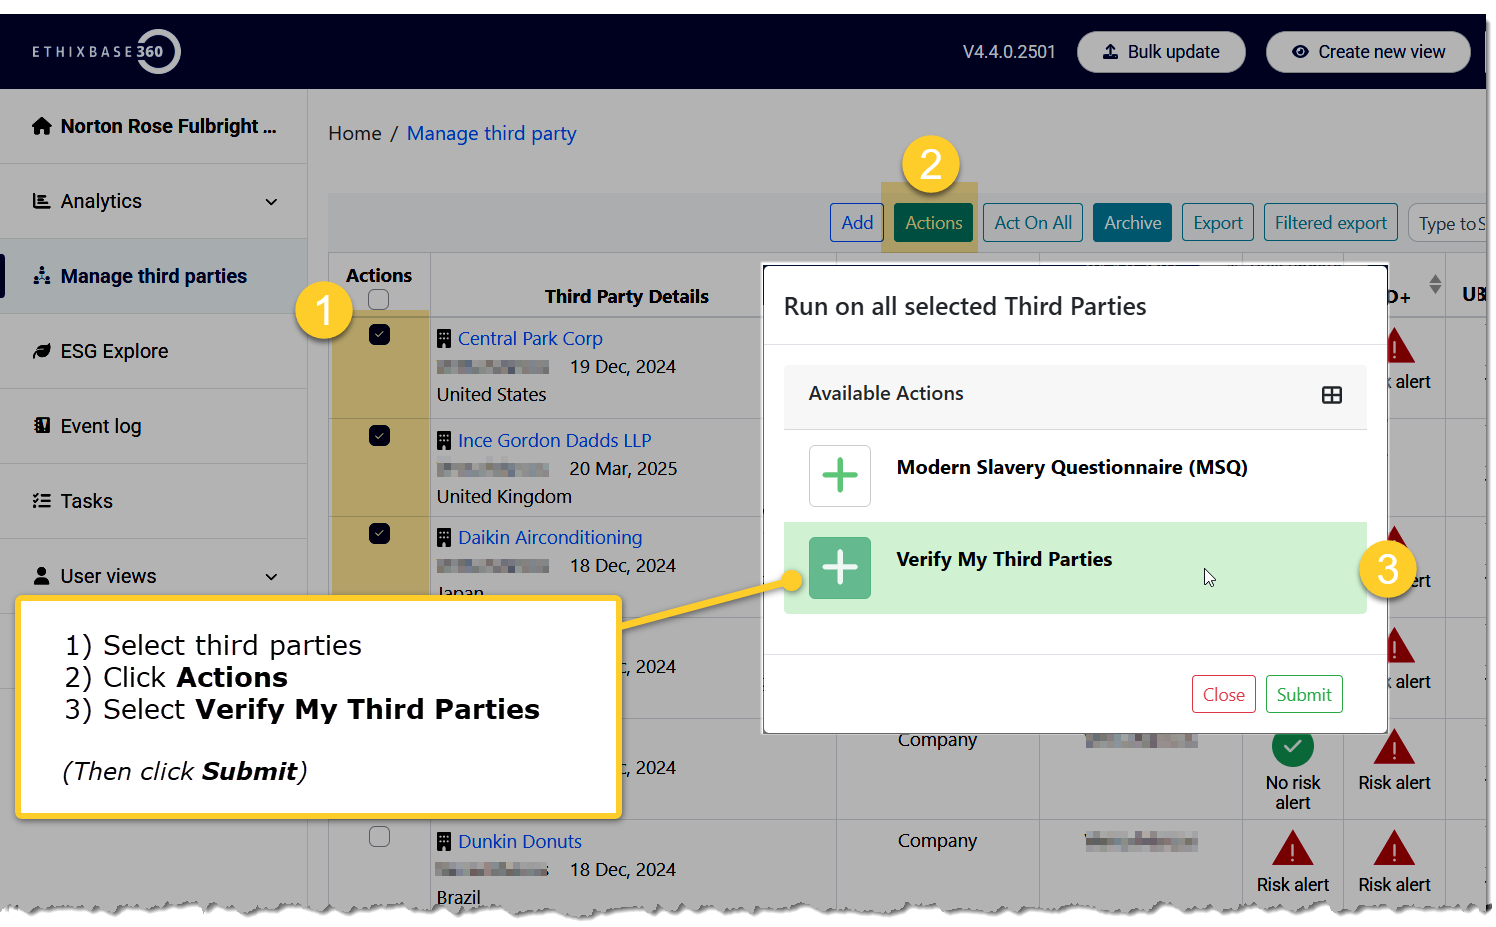Uncheck the Daikin Airconditioning row checkbox
The image size is (1496, 927).
click(x=379, y=533)
